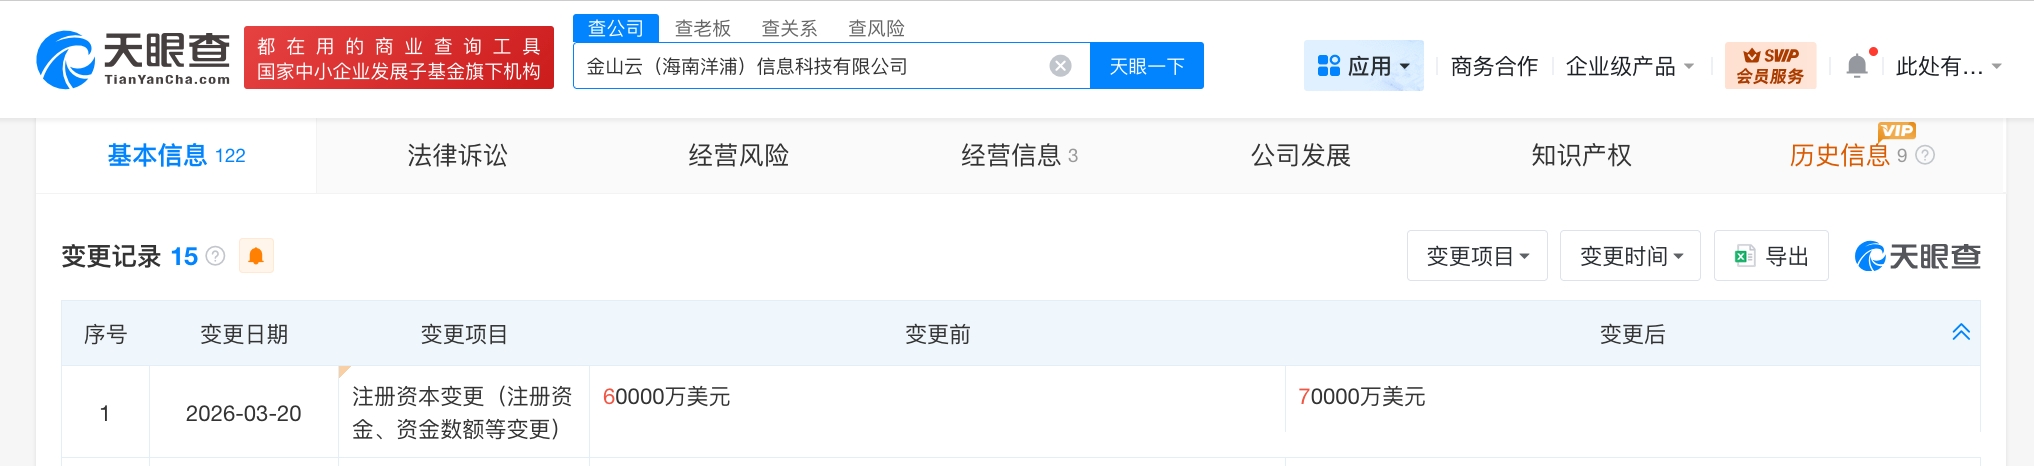Open the notification bell
Viewport: 2034px width, 466px height.
click(1857, 66)
